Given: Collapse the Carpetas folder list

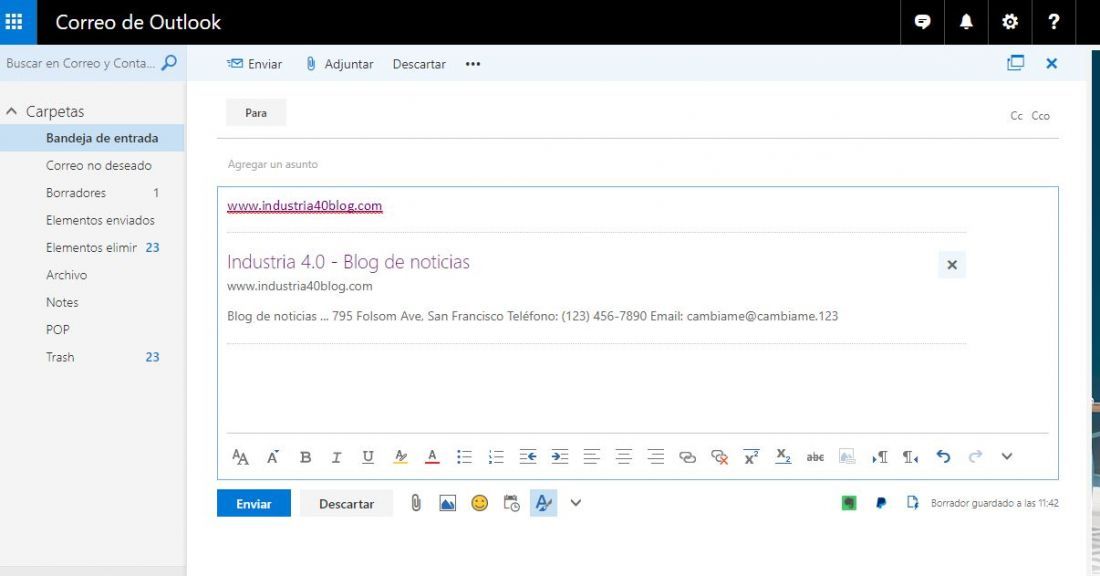Looking at the screenshot, I should click(x=11, y=112).
